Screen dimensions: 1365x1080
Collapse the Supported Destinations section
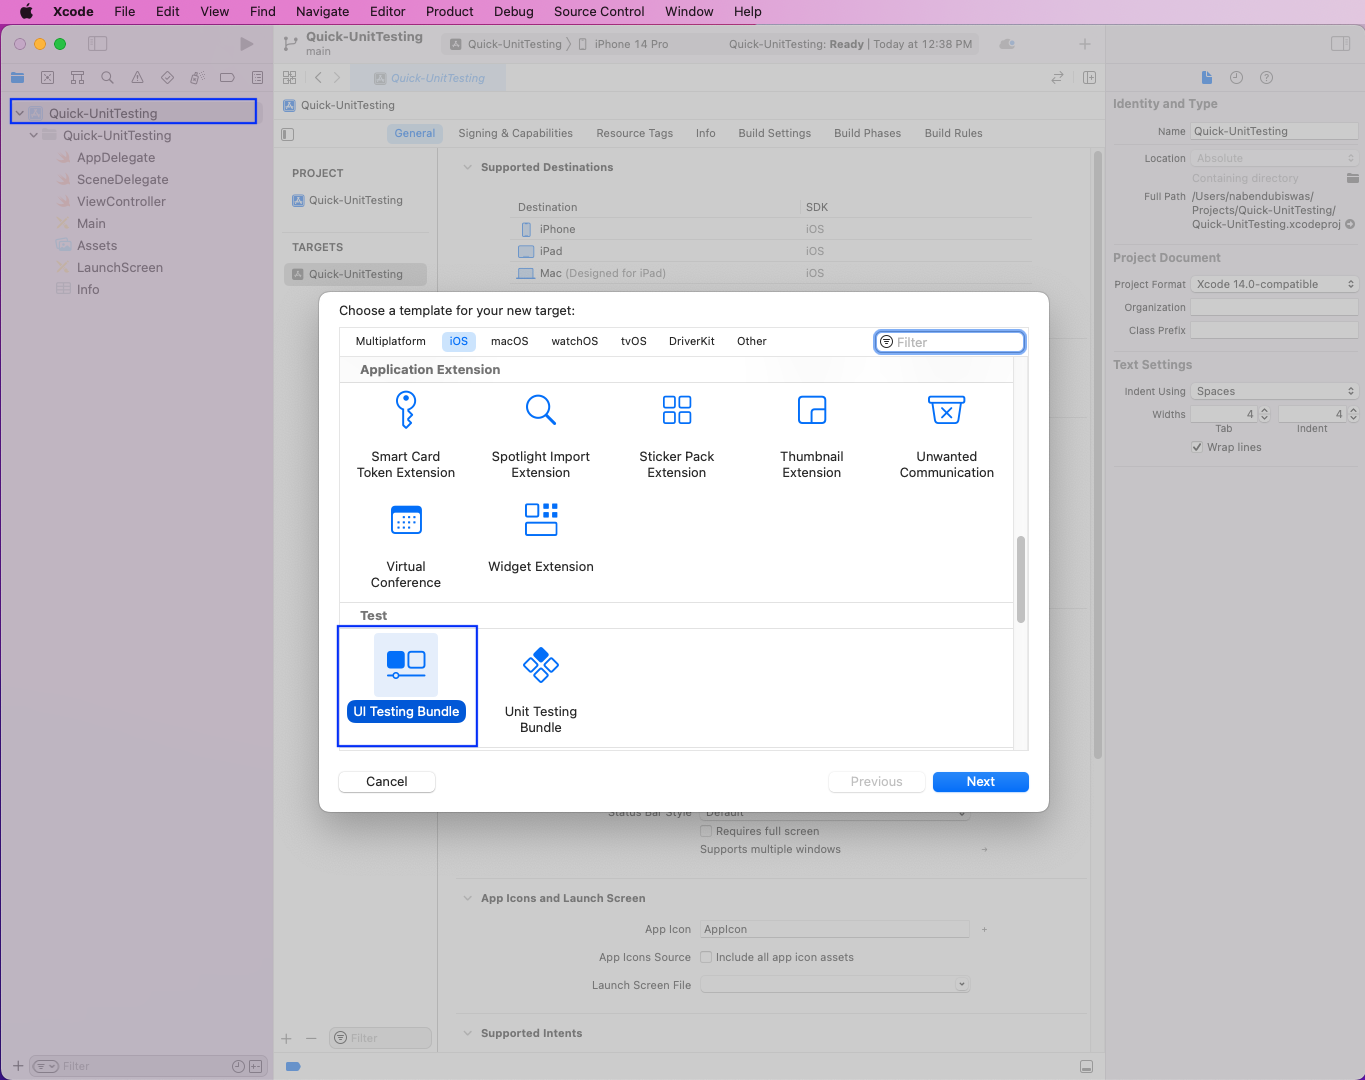(x=467, y=167)
